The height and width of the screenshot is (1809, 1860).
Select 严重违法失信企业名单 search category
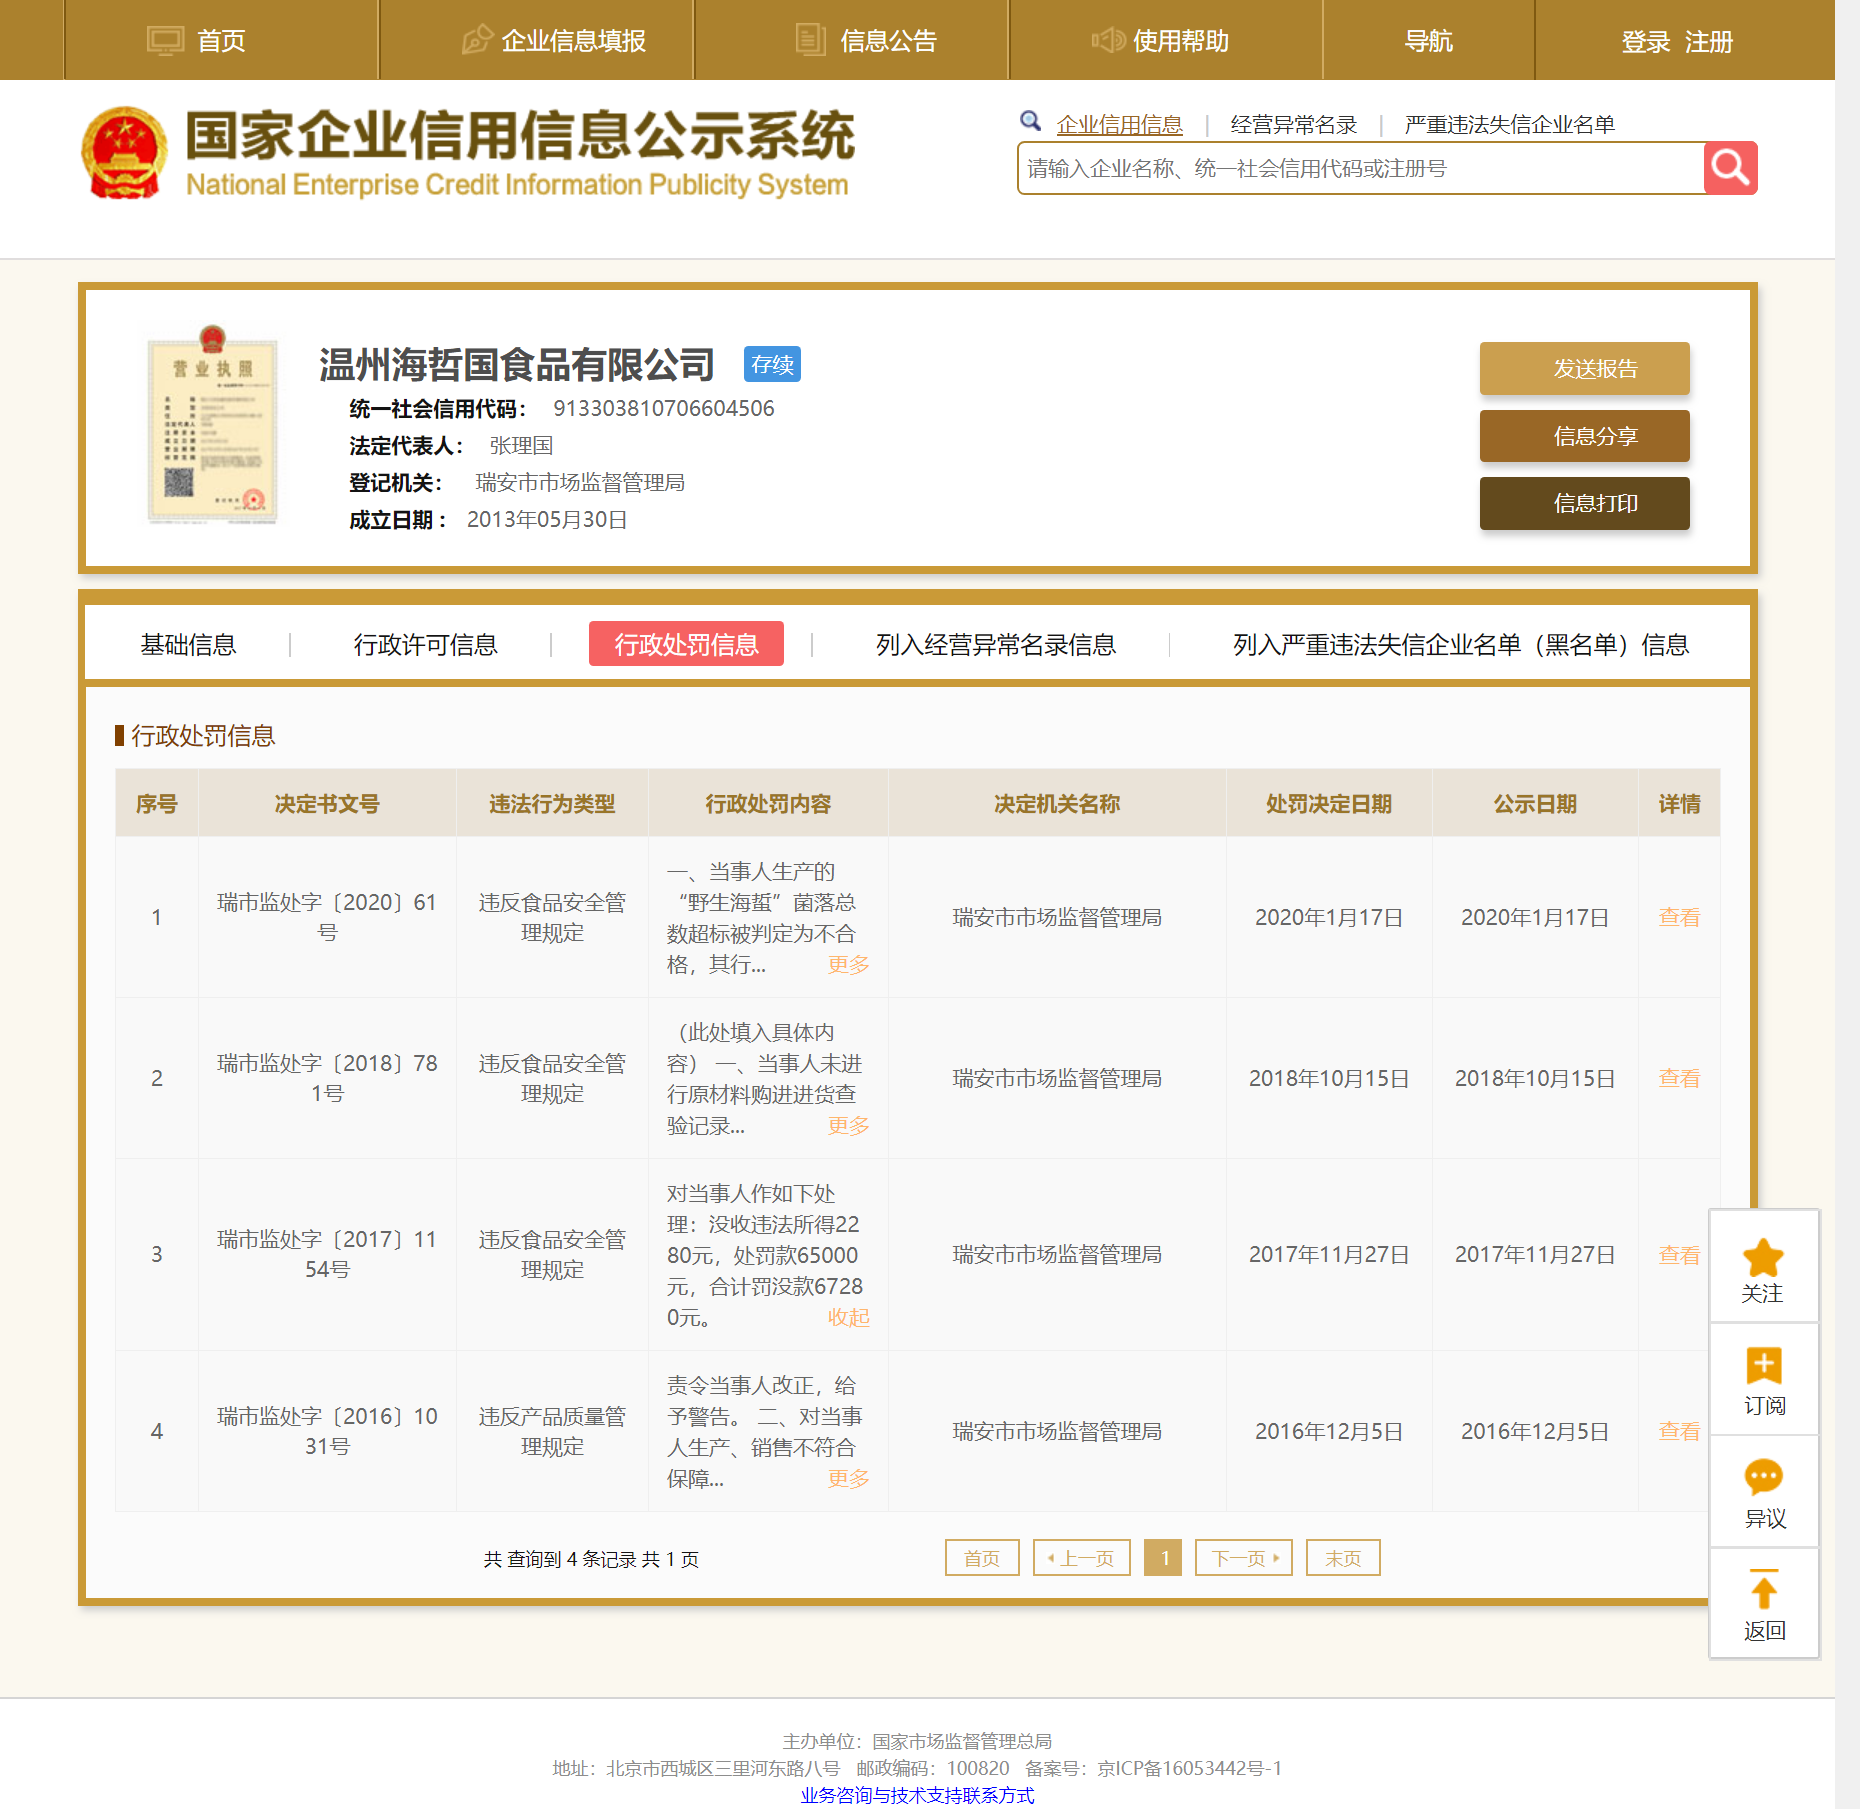pos(1510,125)
